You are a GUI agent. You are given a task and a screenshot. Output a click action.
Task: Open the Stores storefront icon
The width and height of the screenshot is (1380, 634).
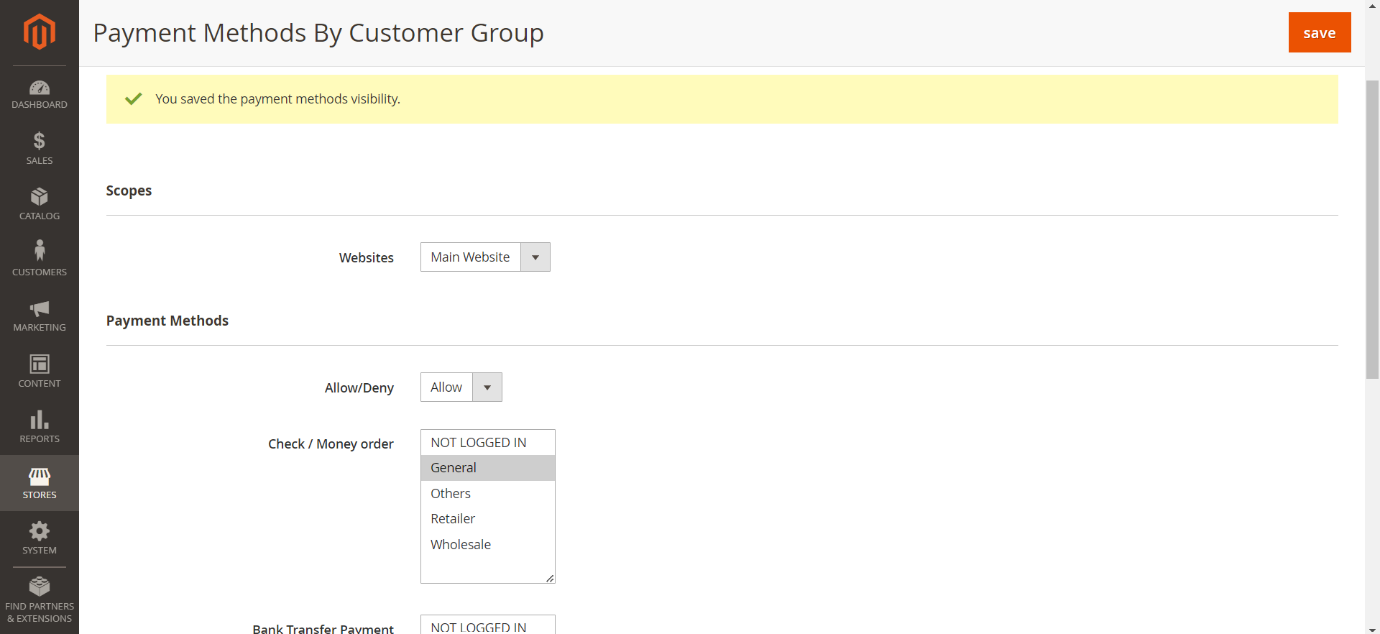(39, 477)
